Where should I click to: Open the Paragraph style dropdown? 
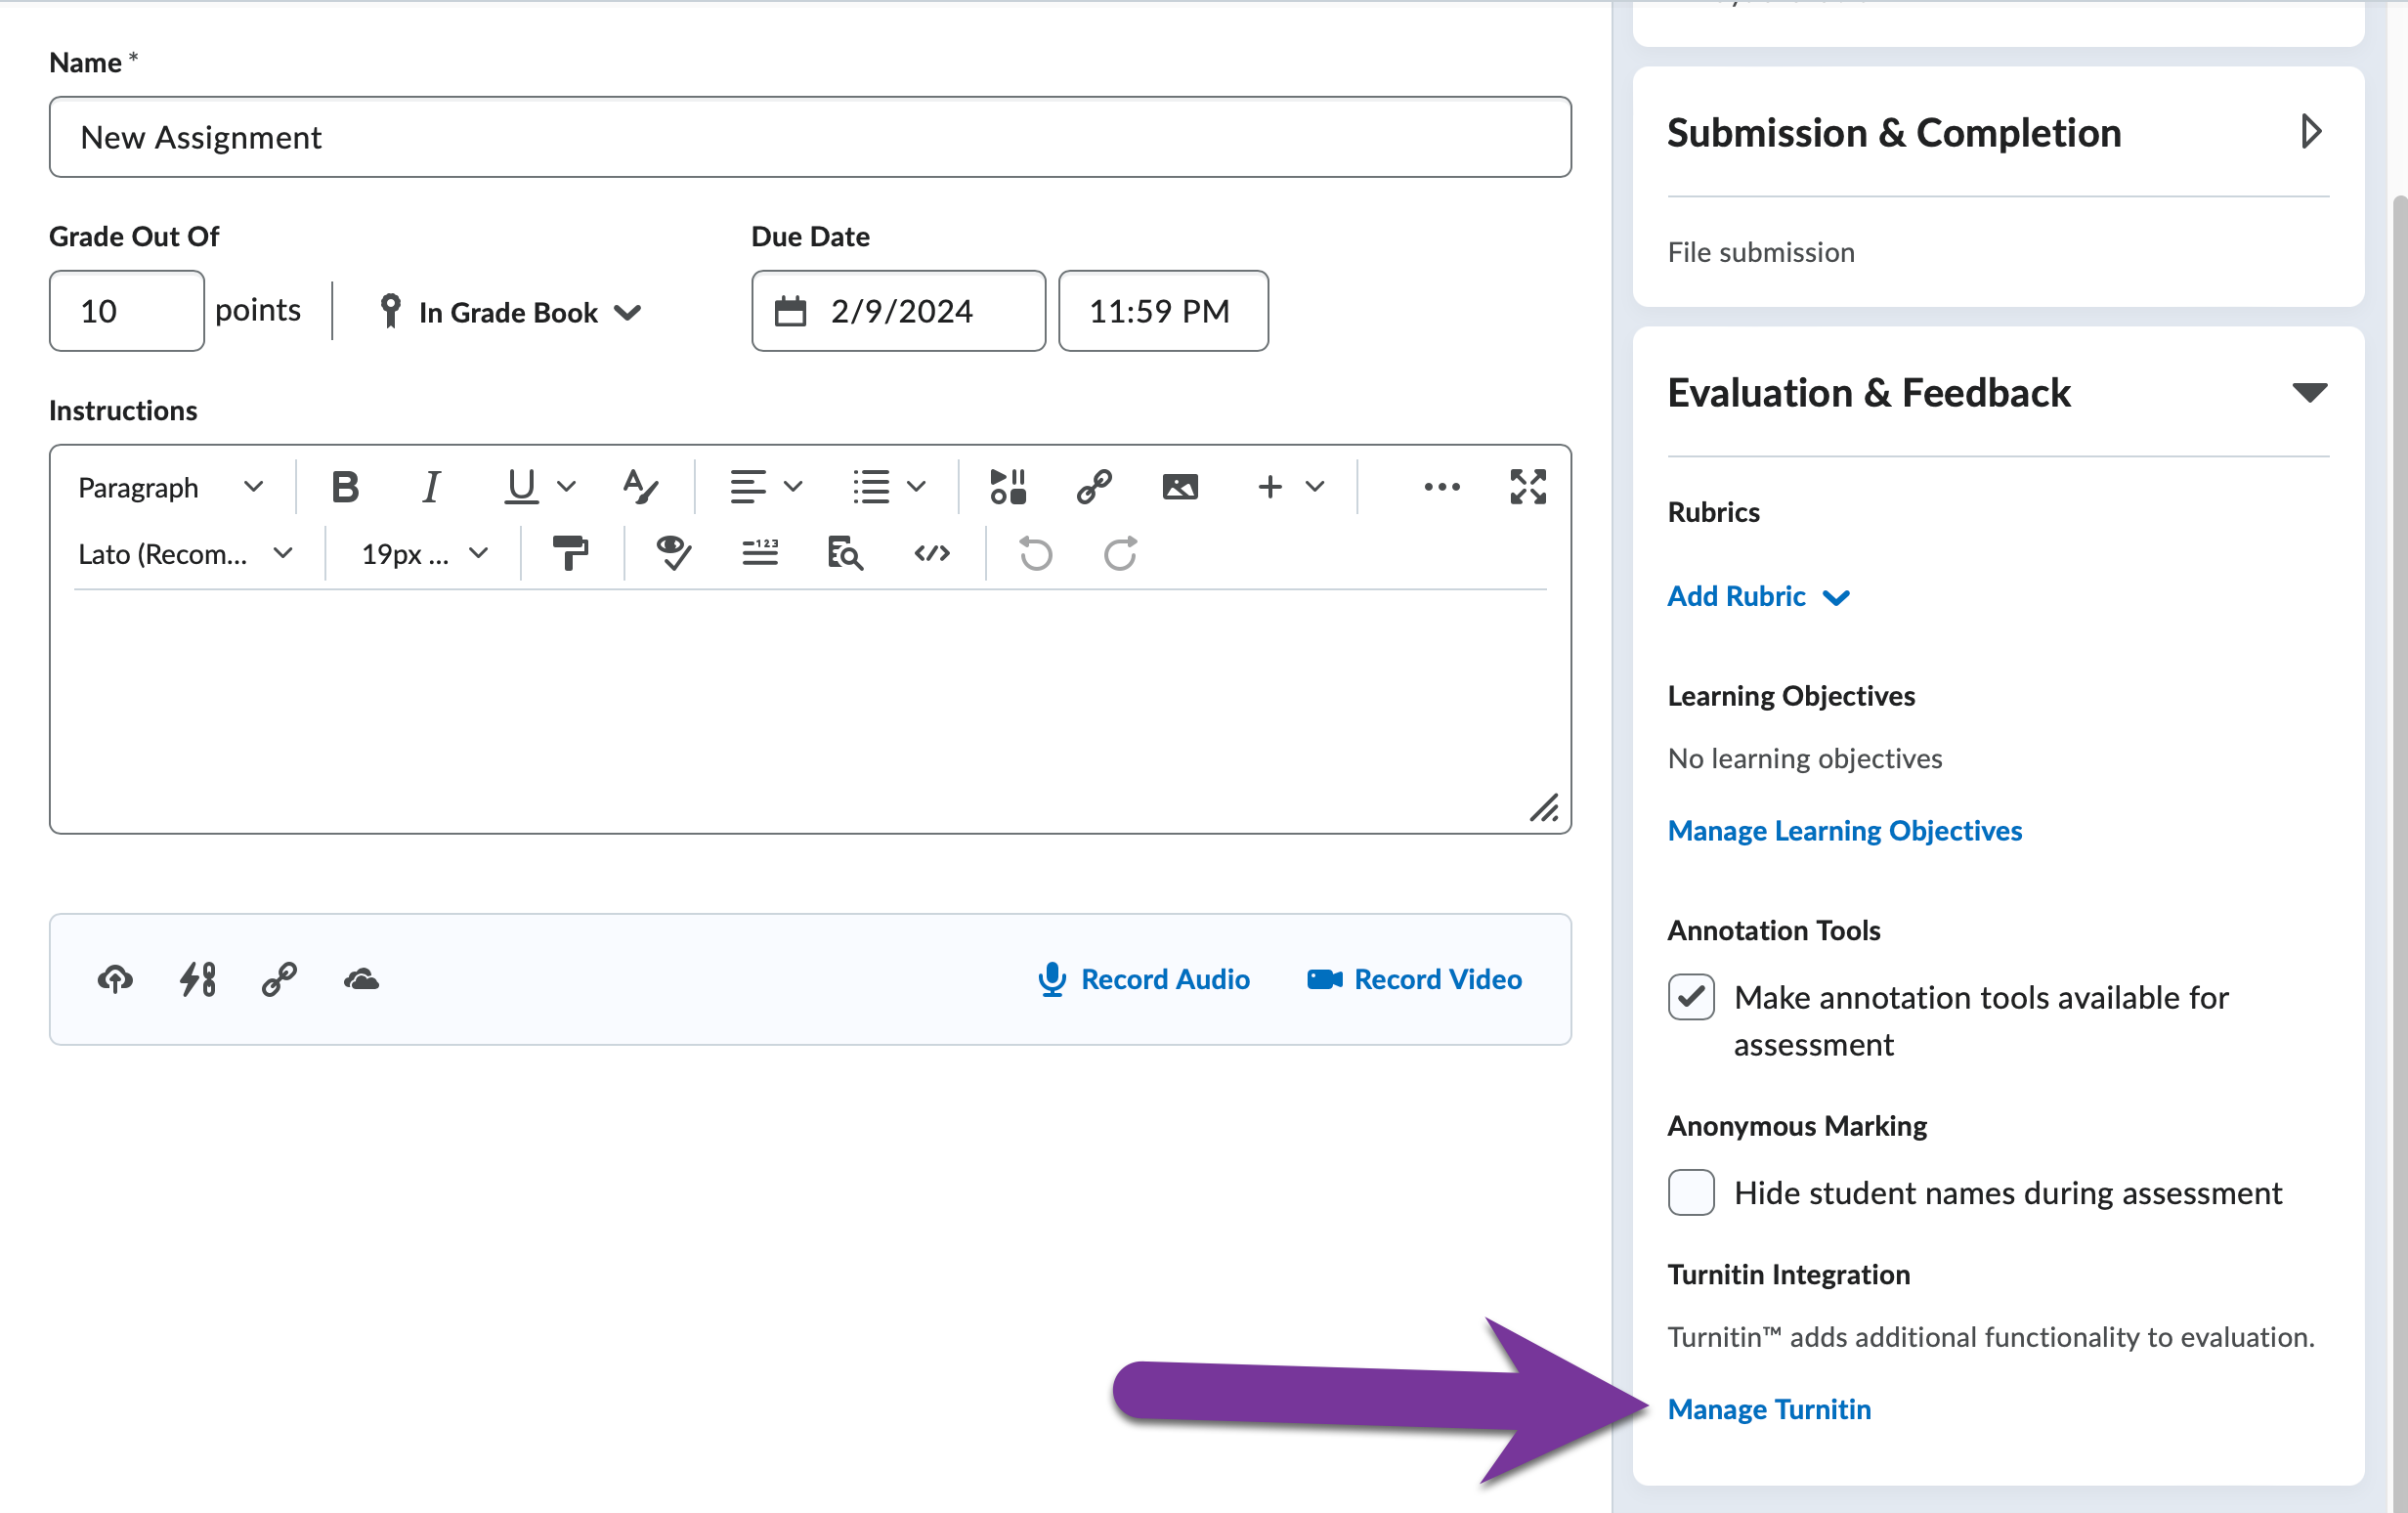click(x=170, y=487)
